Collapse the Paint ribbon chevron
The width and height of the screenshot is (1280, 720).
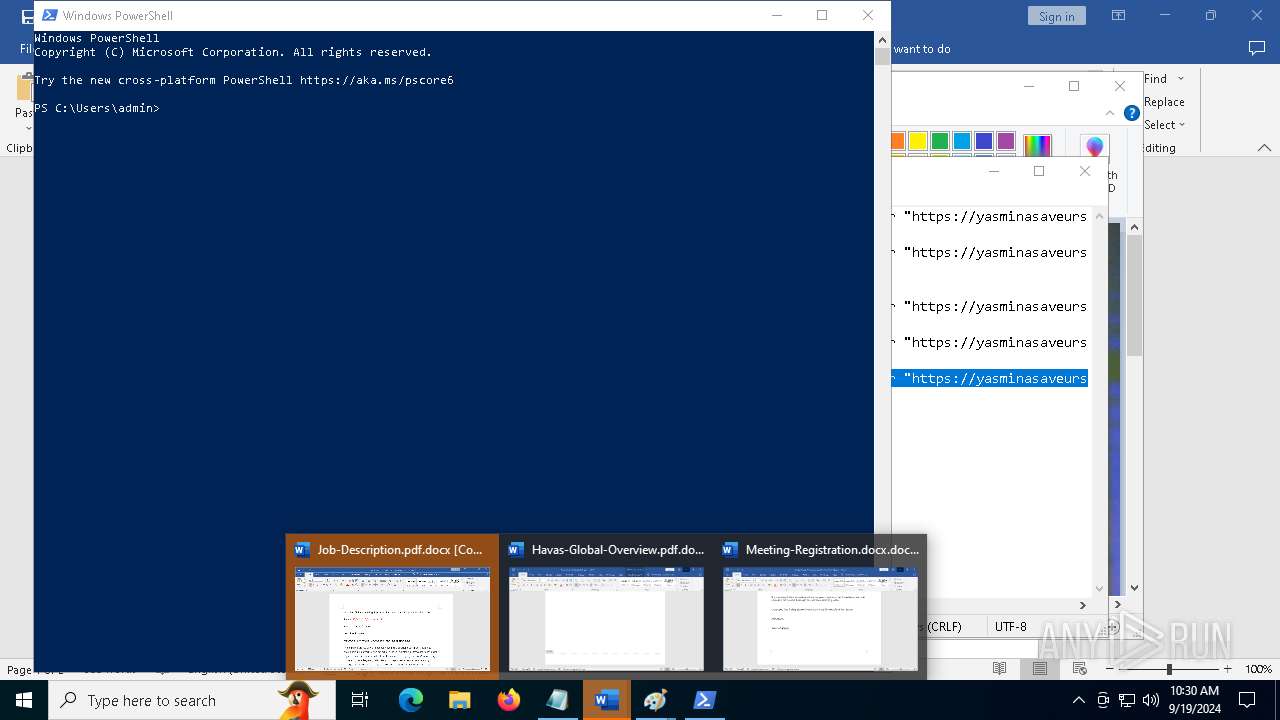(x=1110, y=113)
